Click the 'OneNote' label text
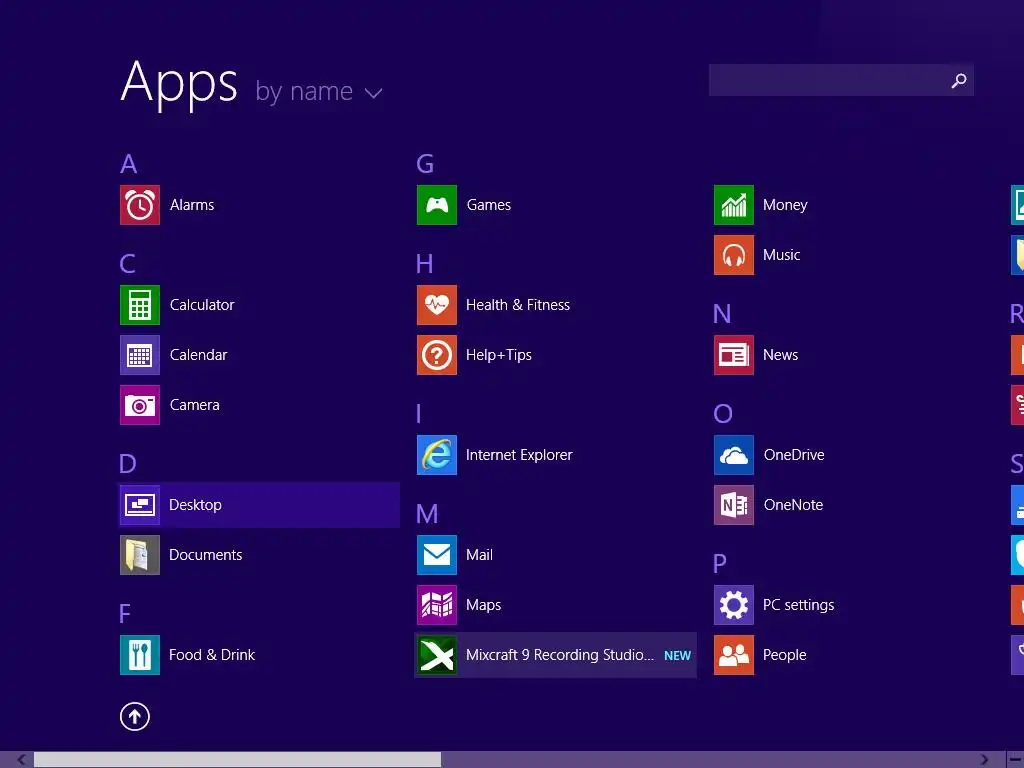Image resolution: width=1024 pixels, height=768 pixels. (x=793, y=505)
